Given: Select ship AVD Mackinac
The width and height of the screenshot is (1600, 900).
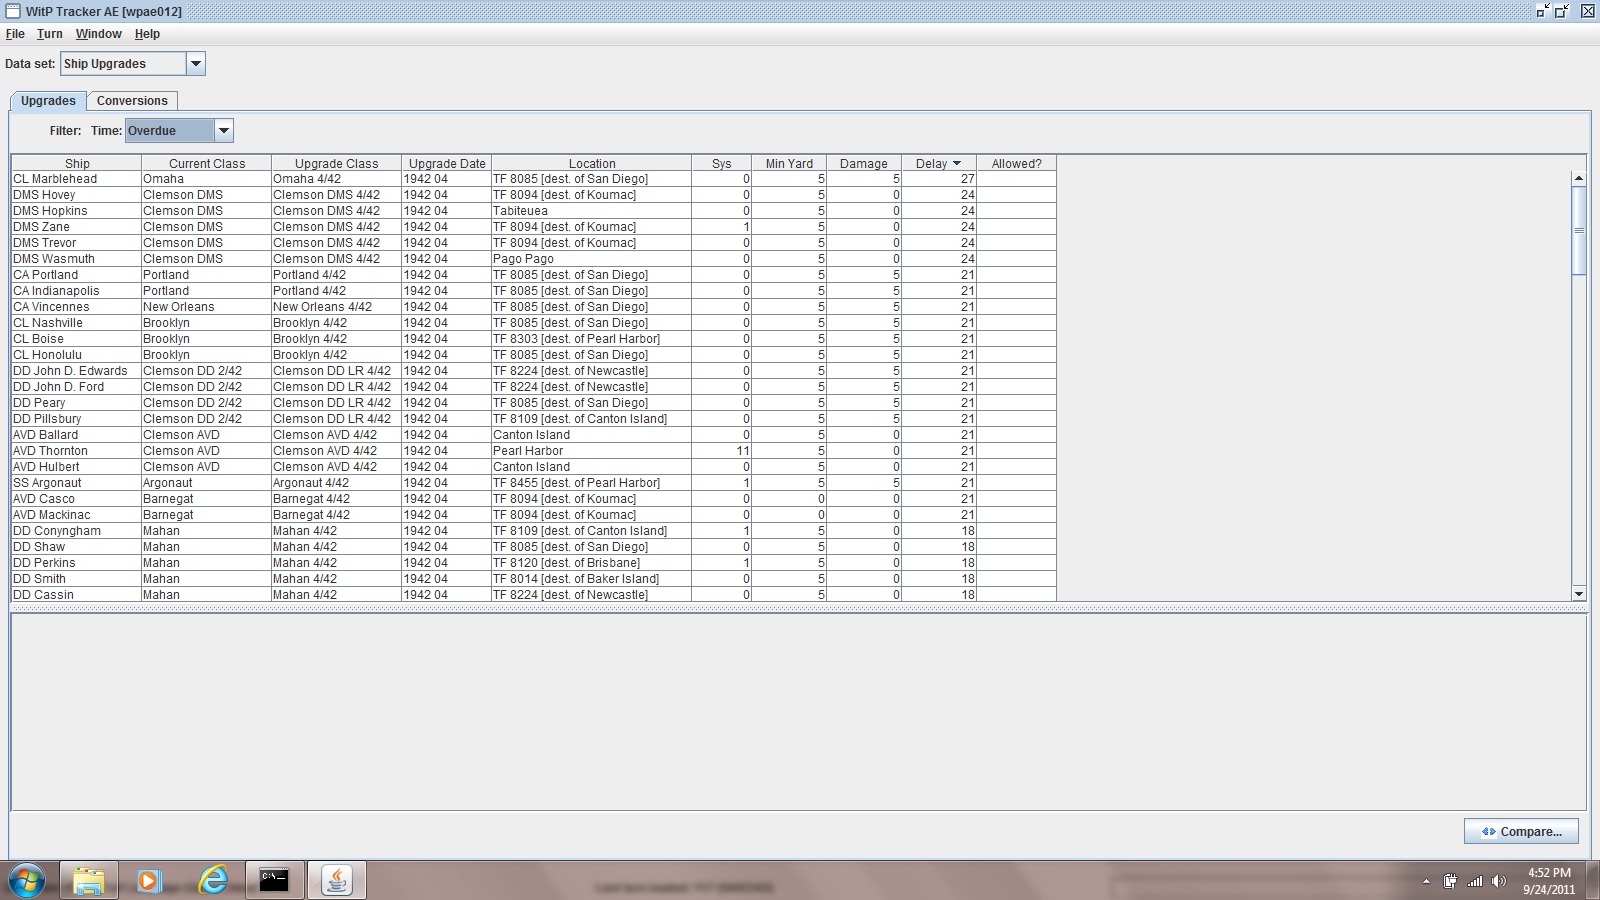Looking at the screenshot, I should coord(77,515).
